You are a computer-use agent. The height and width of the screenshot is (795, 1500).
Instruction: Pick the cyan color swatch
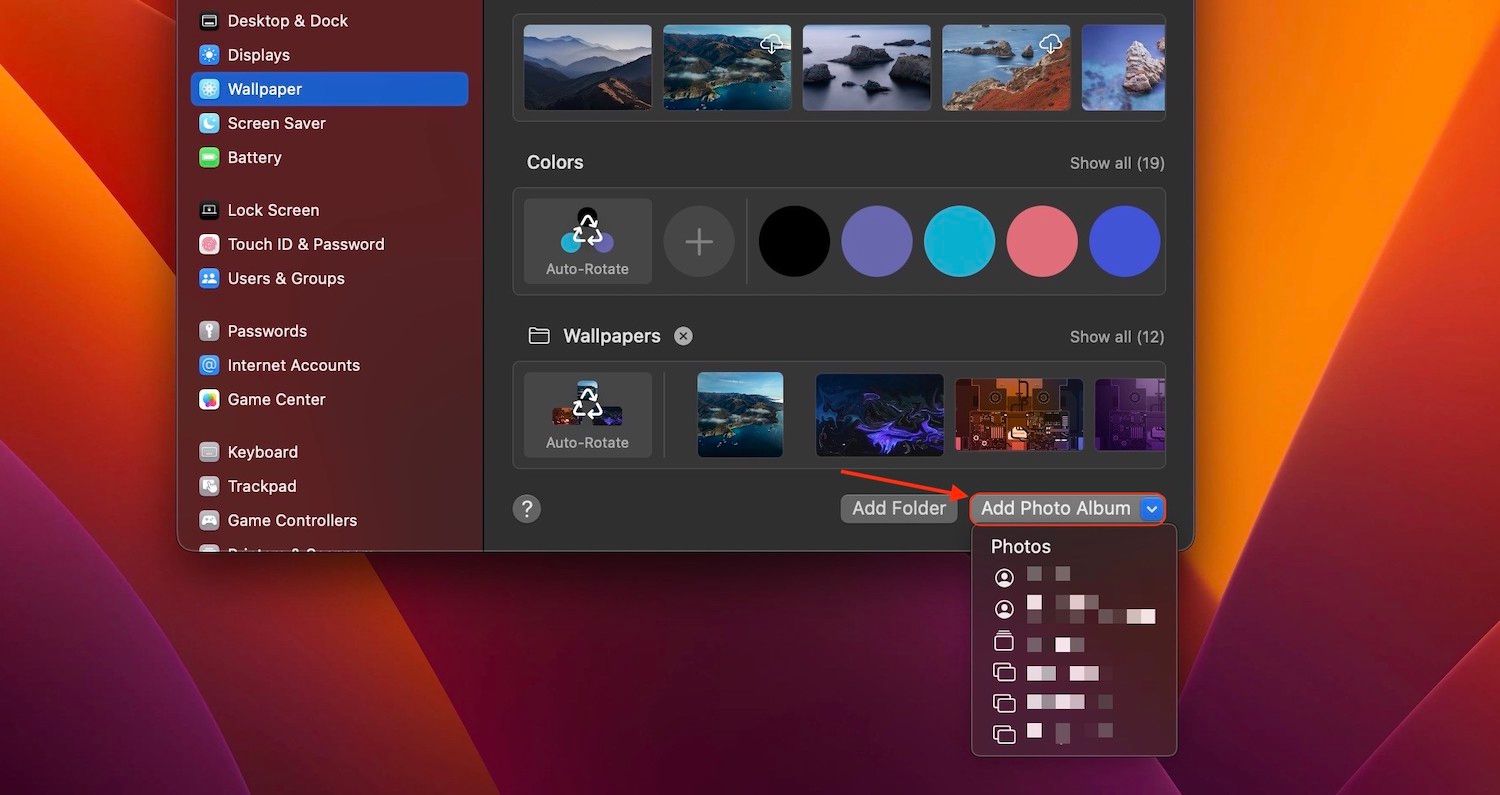click(960, 241)
